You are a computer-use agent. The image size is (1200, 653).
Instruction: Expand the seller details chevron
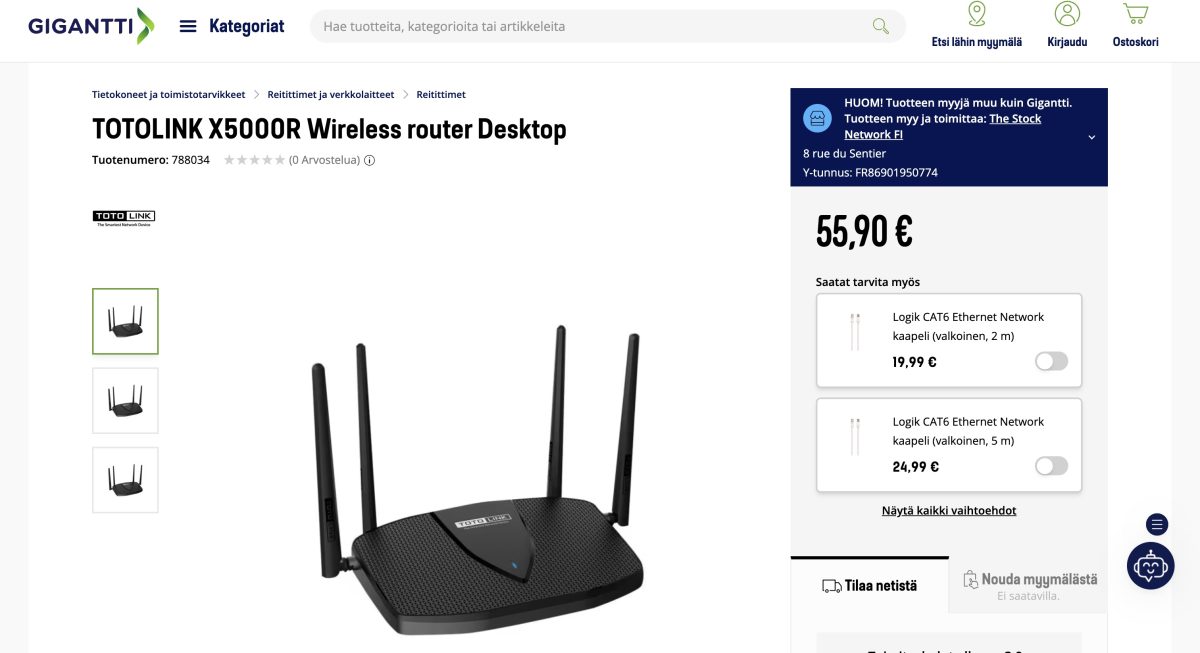pyautogui.click(x=1092, y=137)
